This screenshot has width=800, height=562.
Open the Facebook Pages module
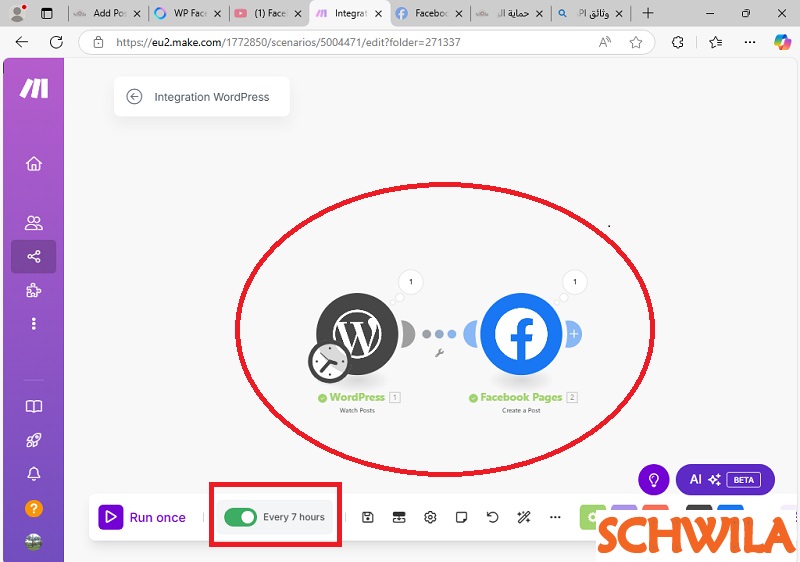[521, 334]
